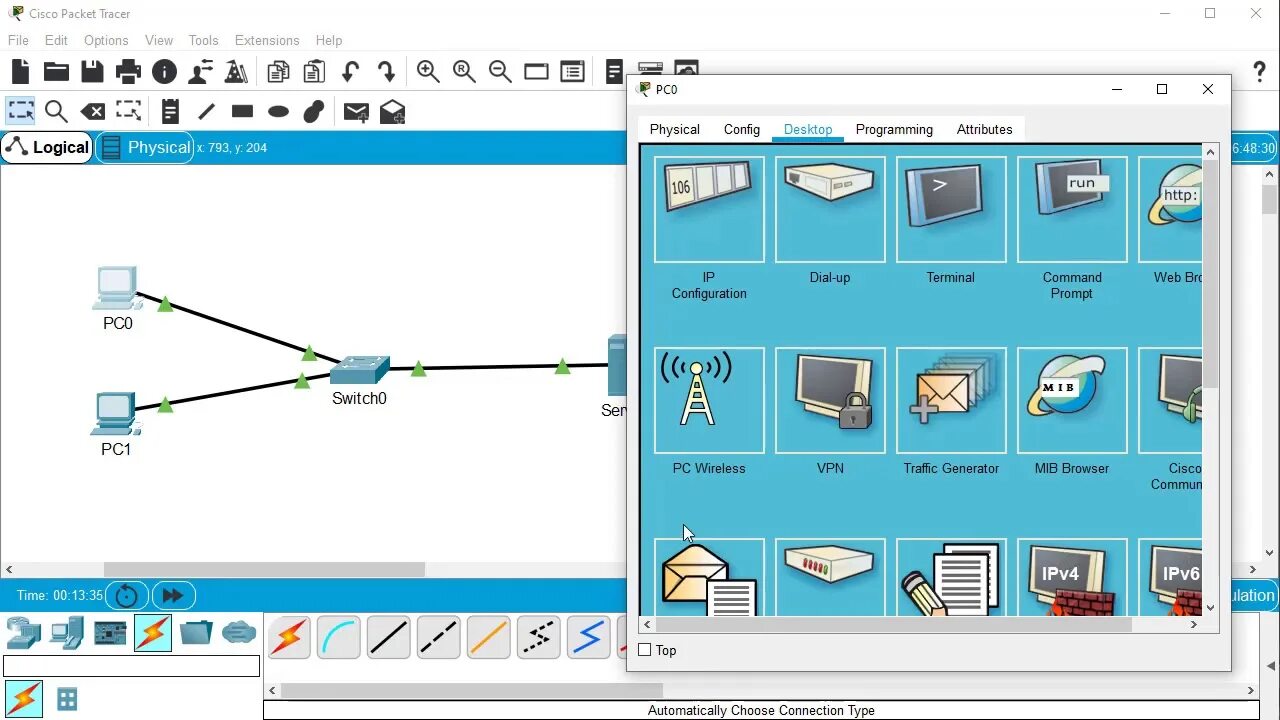
Task: Select the Draw Rectangle tool
Action: tap(242, 111)
